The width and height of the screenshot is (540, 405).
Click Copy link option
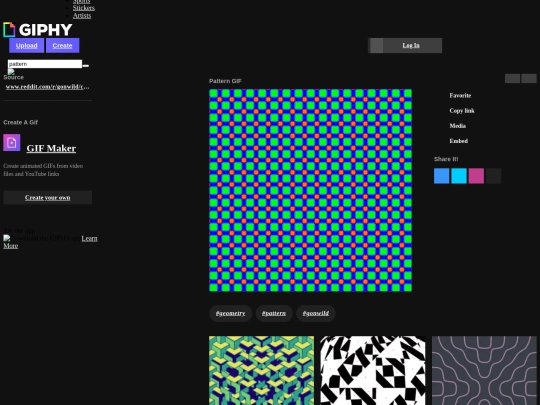click(x=462, y=111)
